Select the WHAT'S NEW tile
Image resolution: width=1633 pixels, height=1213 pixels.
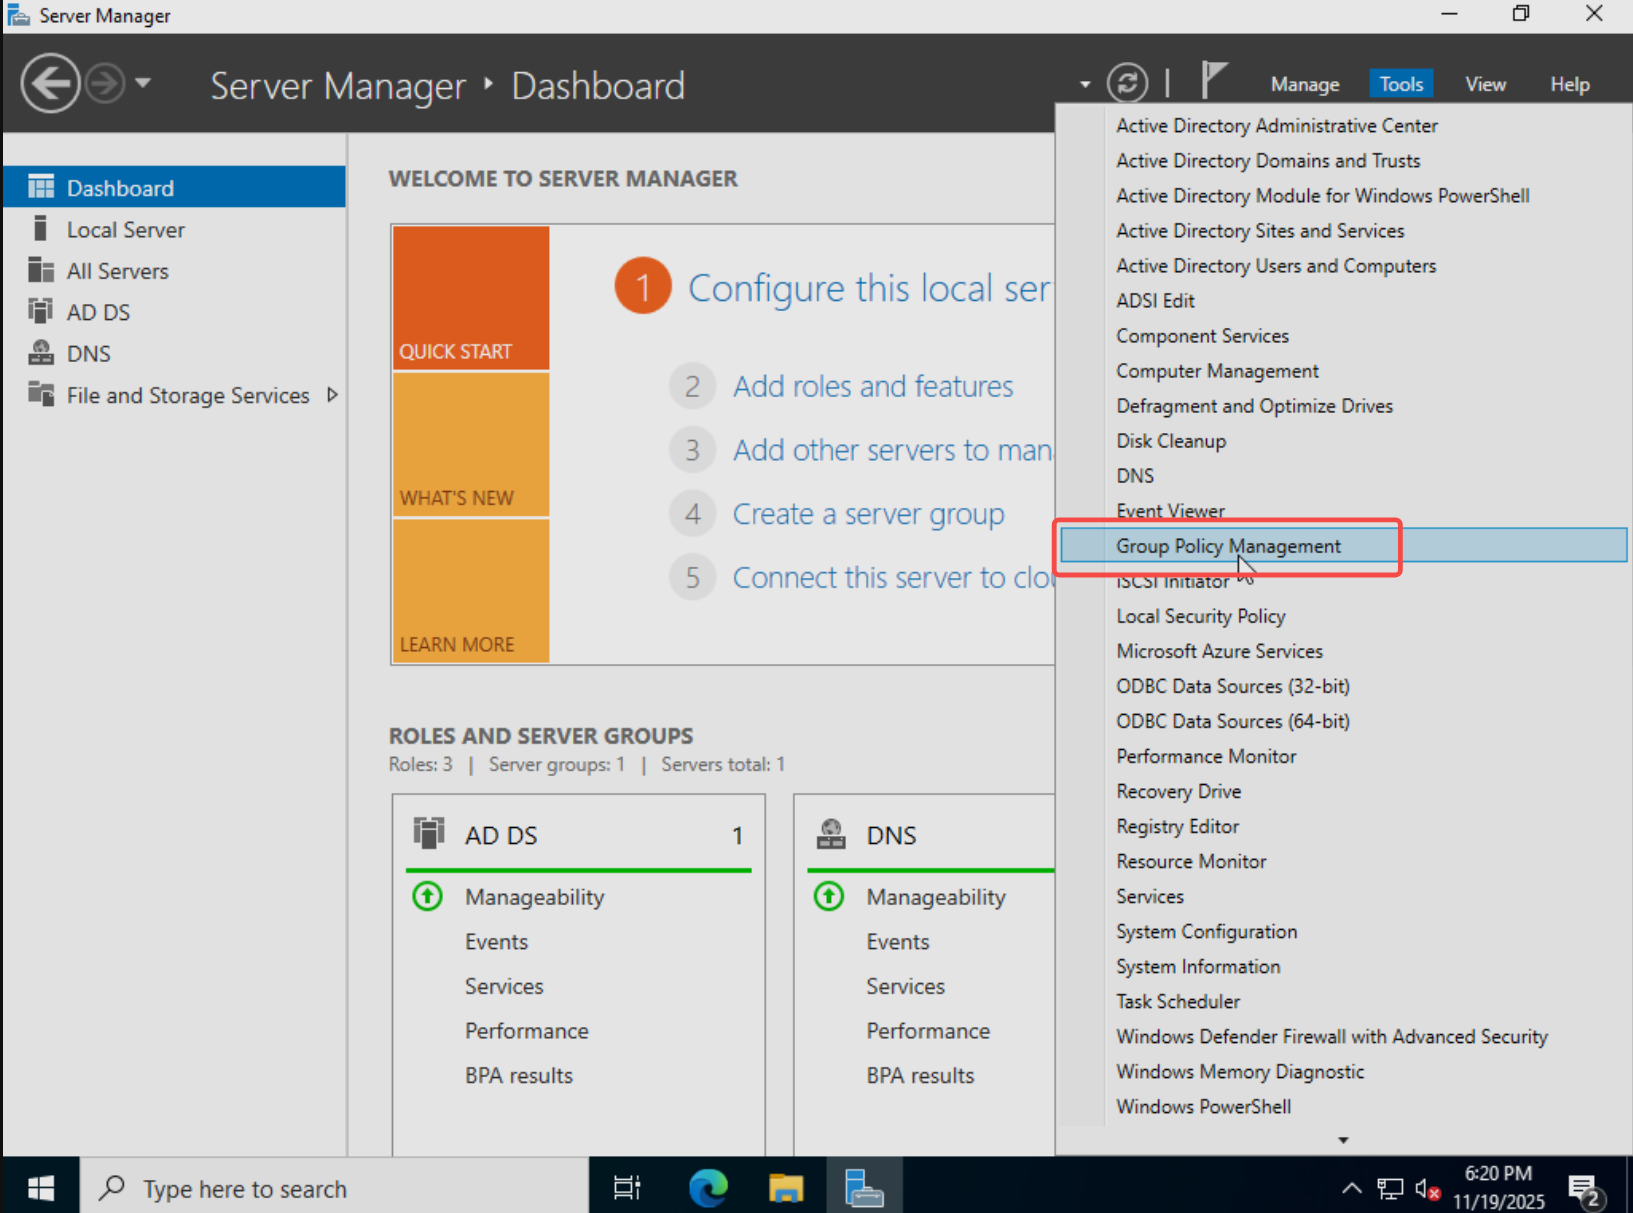click(471, 444)
